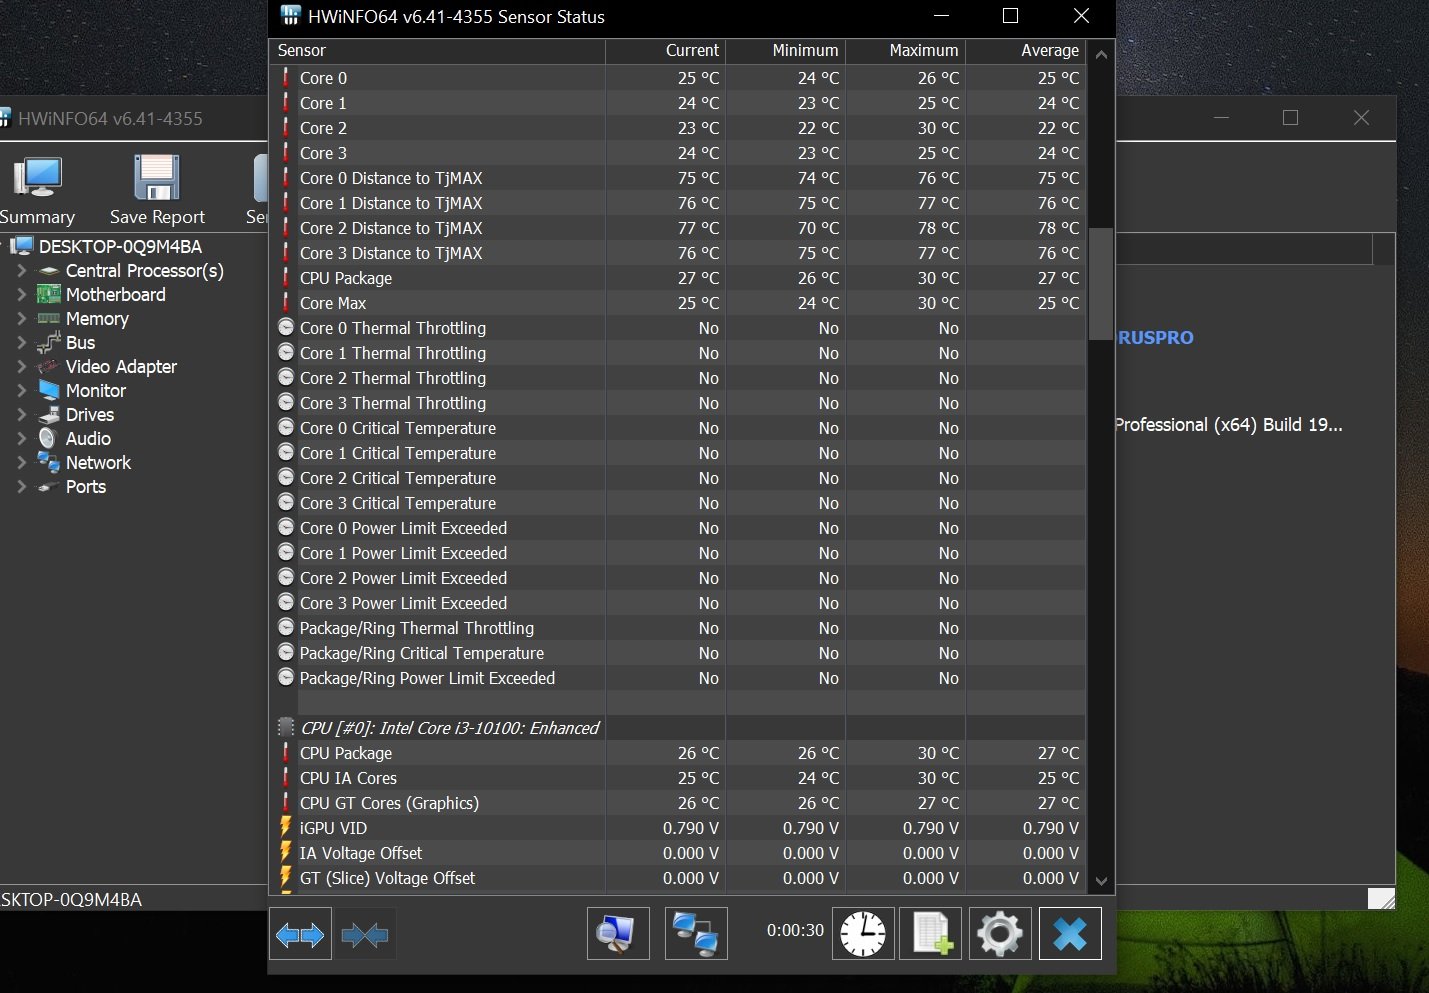Click the 0:00:30 elapsed time readout

pyautogui.click(x=795, y=930)
